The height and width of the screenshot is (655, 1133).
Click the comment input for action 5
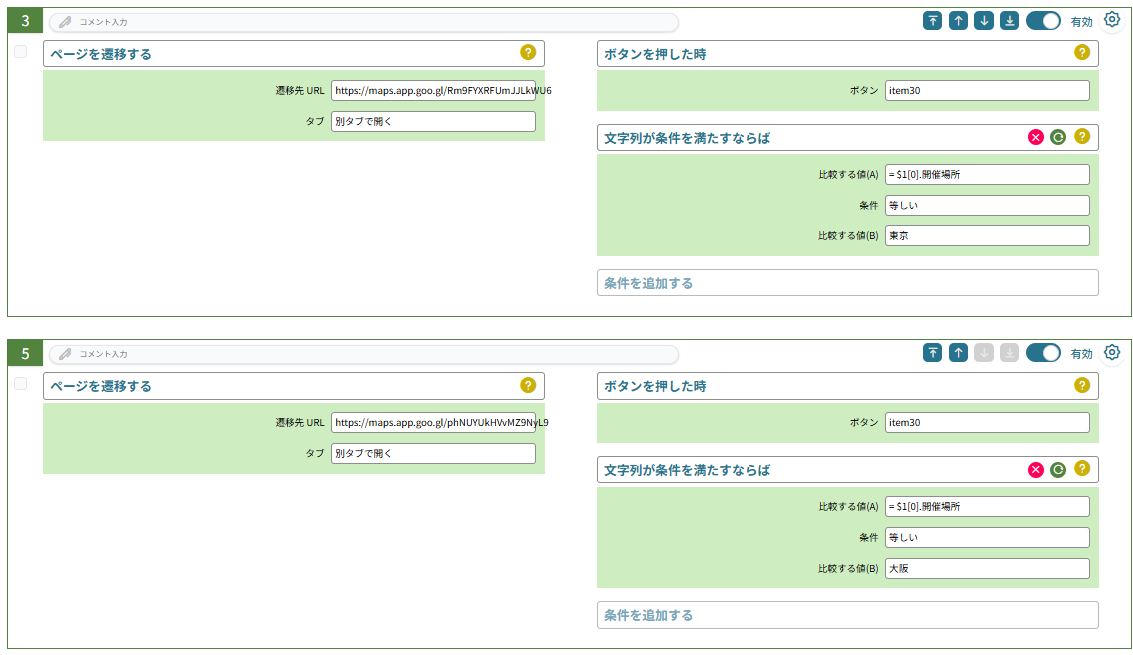point(363,354)
